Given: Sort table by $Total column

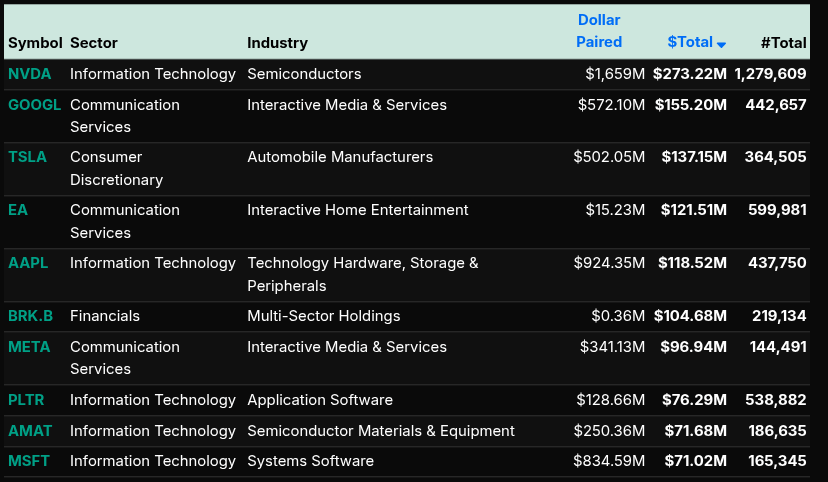Looking at the screenshot, I should (690, 42).
